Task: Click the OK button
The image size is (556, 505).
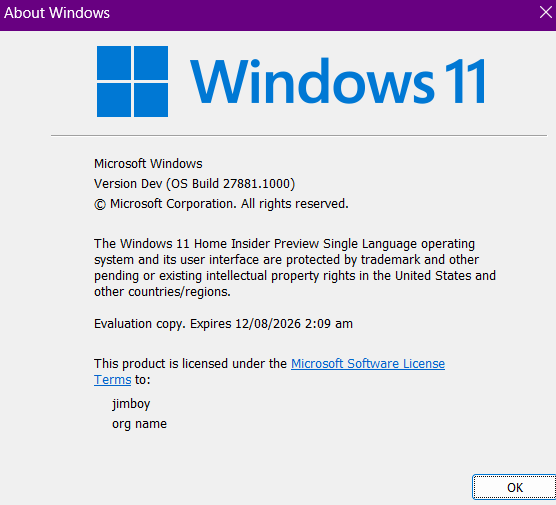Action: 514,487
